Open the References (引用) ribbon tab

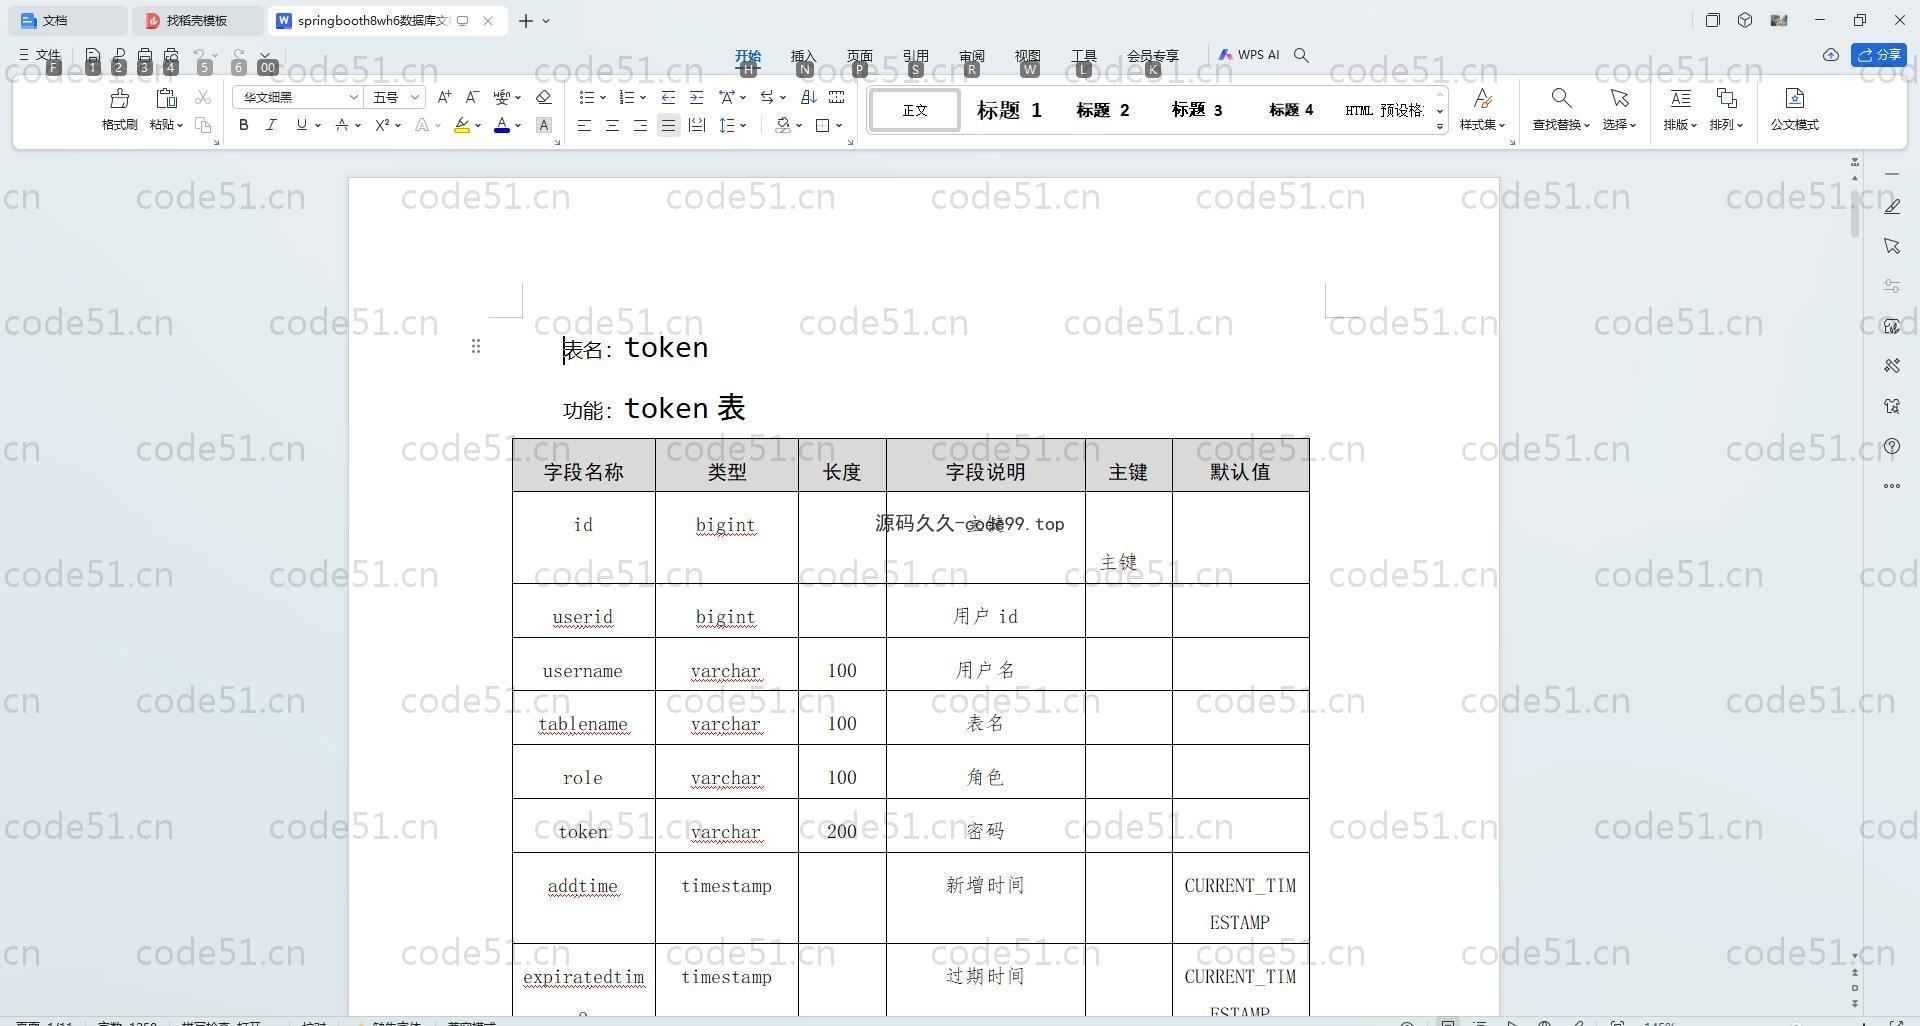[915, 56]
